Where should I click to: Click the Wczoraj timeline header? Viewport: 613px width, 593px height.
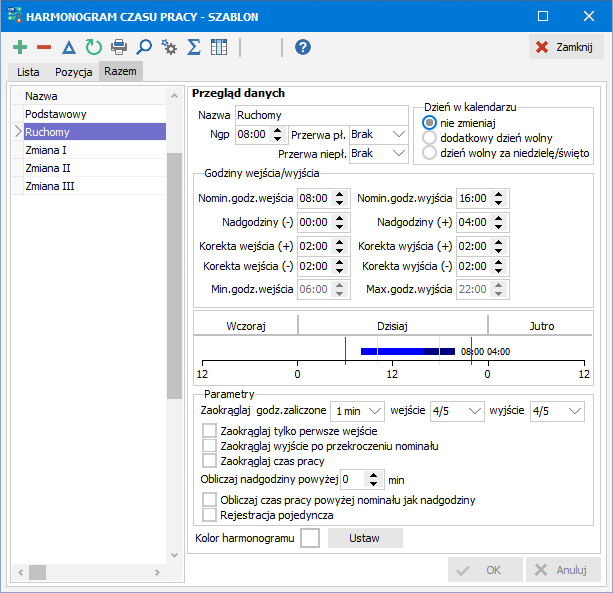(x=246, y=326)
